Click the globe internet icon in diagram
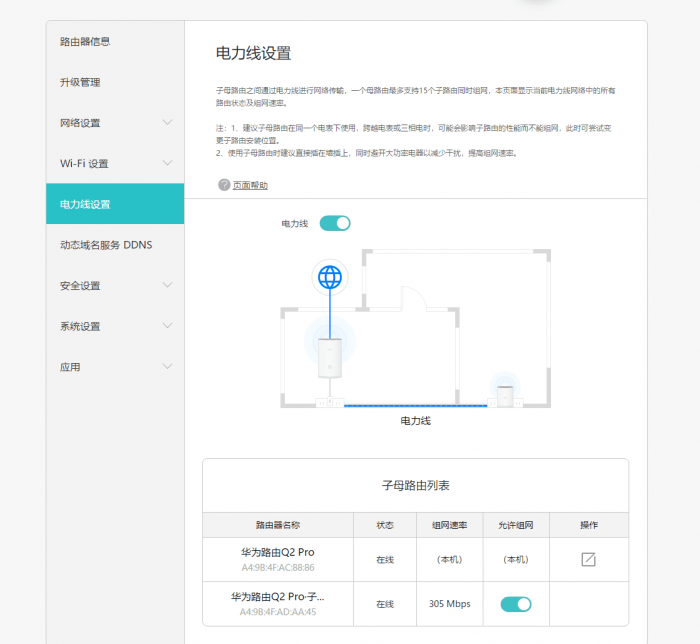700x644 pixels. [329, 277]
